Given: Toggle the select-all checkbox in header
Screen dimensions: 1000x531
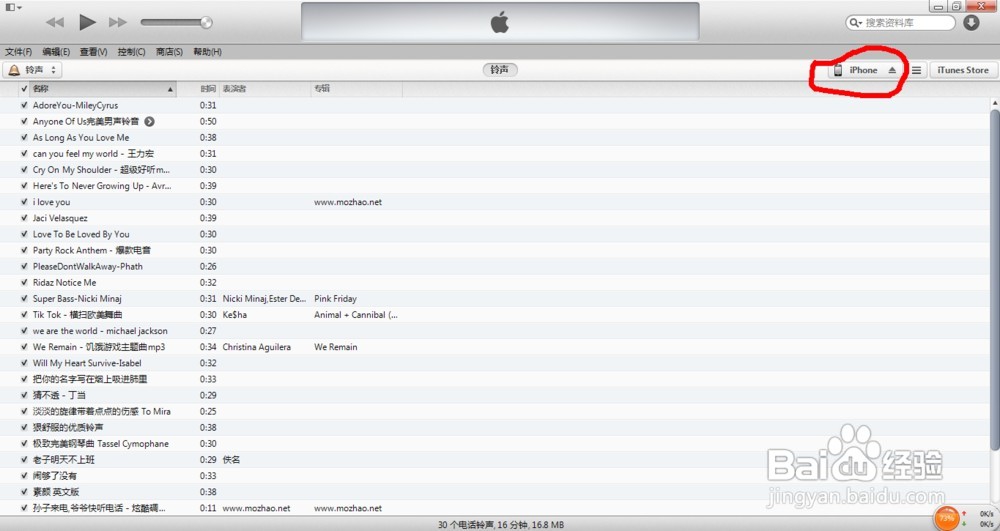Looking at the screenshot, I should pos(24,89).
